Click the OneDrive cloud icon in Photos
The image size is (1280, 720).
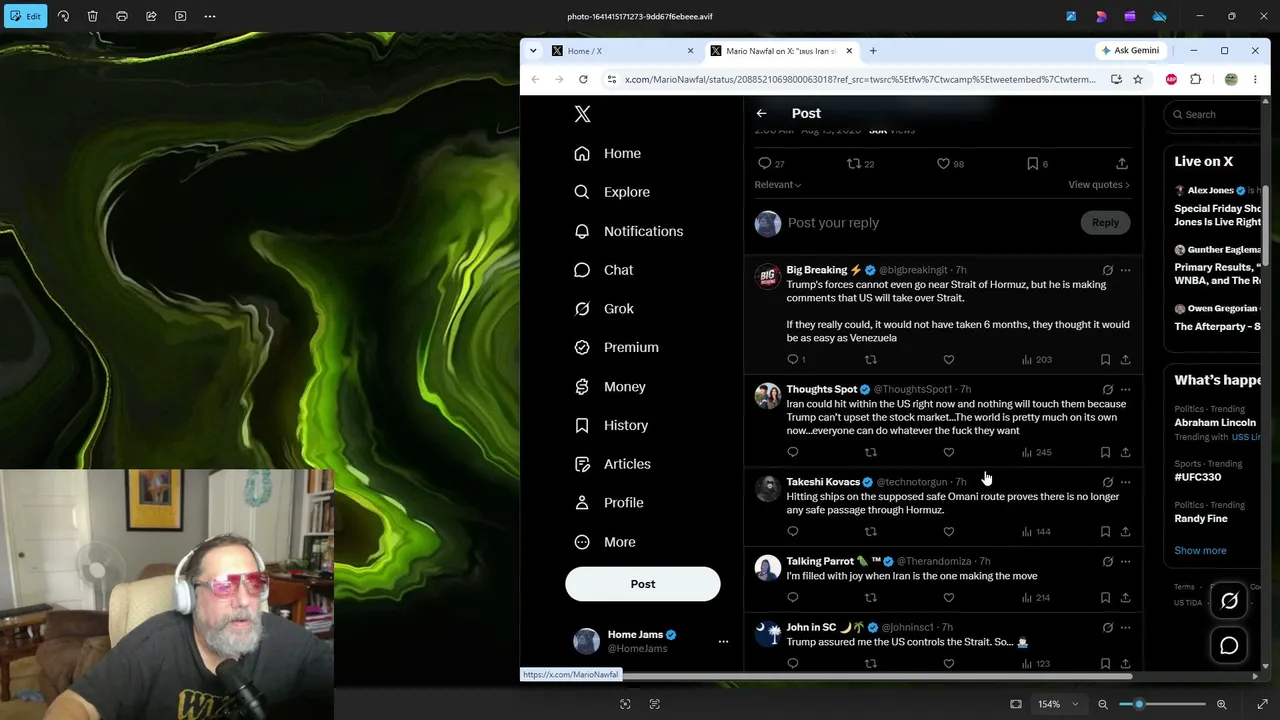1160,16
